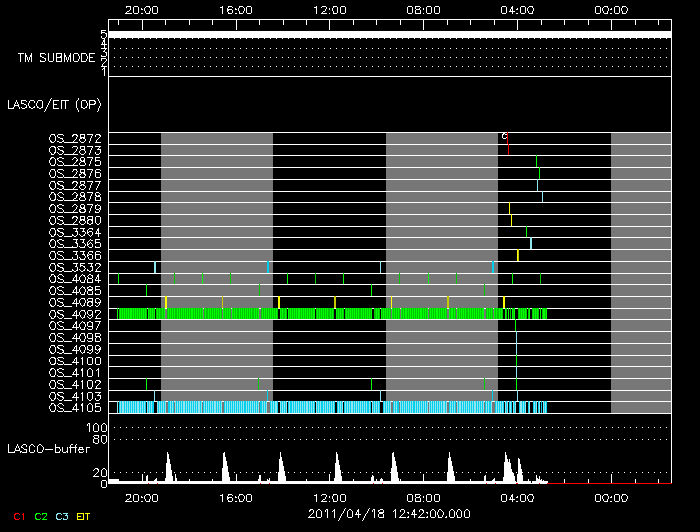The image size is (700, 532).
Task: Click the yellow marker in OS_2880 row
Action: (511, 220)
